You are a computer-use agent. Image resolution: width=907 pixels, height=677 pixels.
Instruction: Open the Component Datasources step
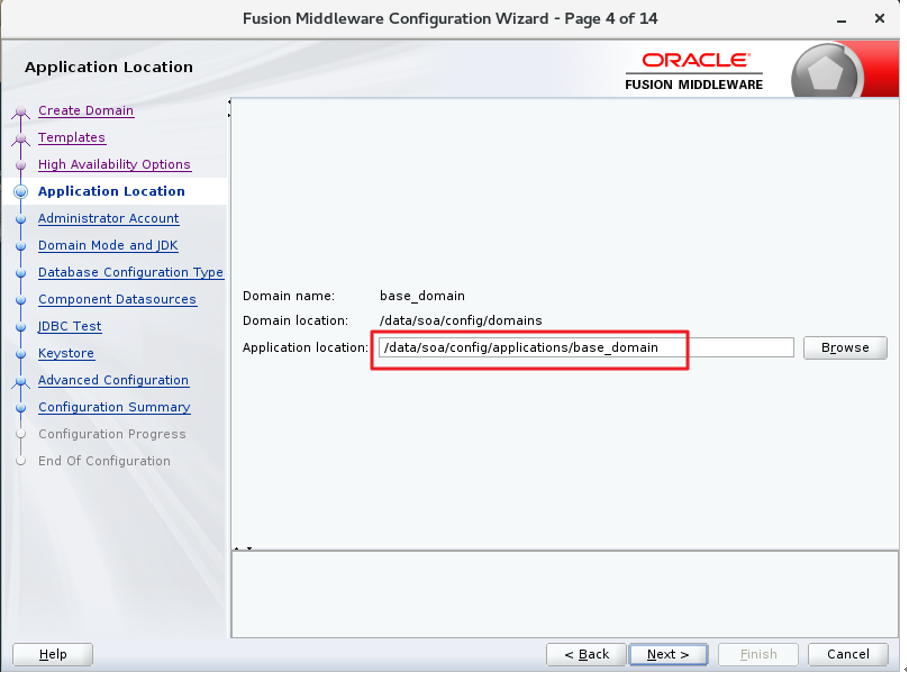point(117,299)
